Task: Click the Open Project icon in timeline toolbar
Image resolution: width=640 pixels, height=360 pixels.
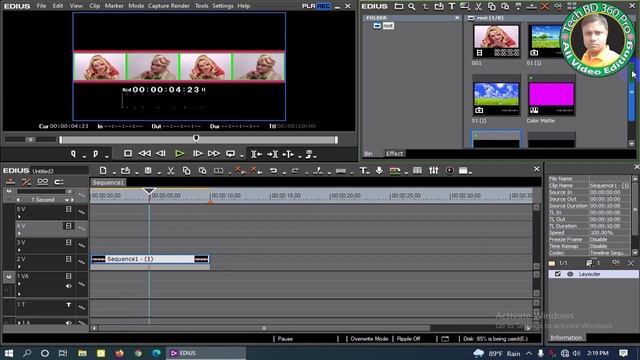Action: point(125,171)
